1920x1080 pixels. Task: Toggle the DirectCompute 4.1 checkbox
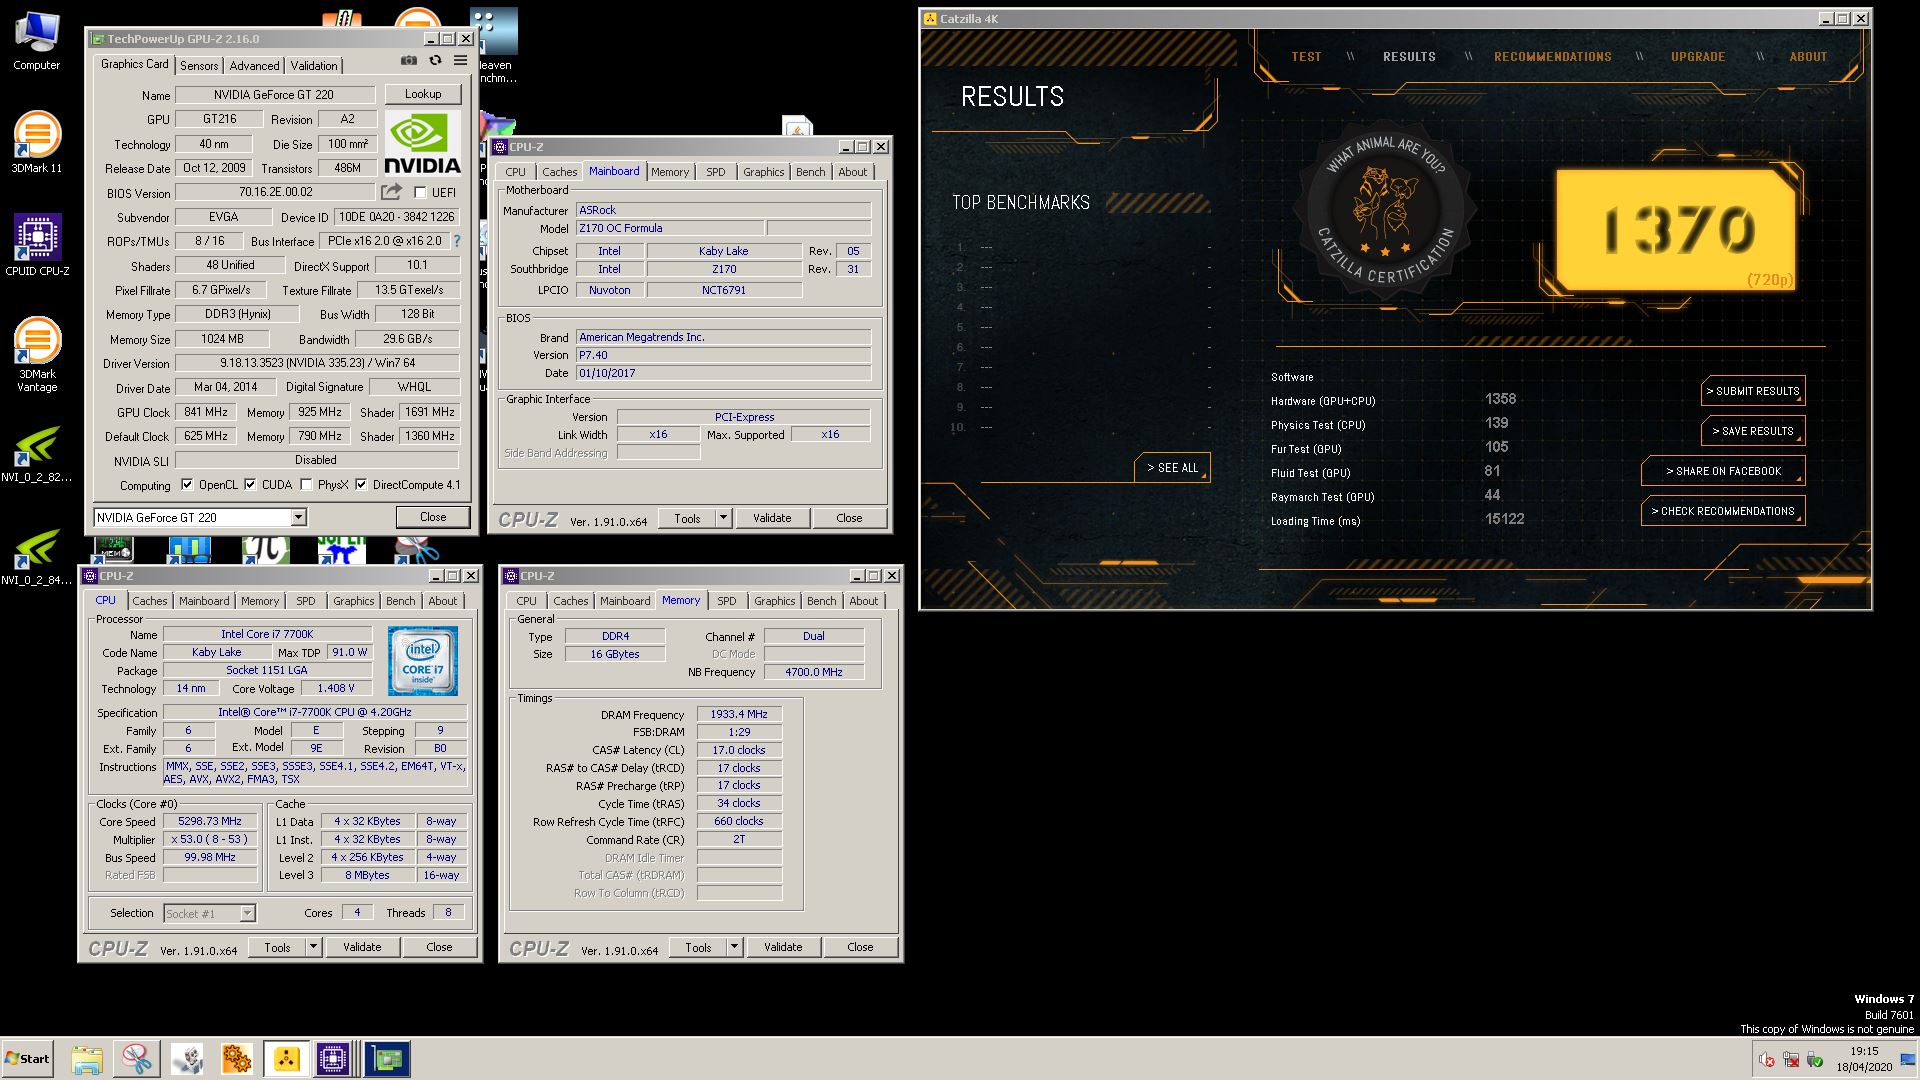click(361, 485)
